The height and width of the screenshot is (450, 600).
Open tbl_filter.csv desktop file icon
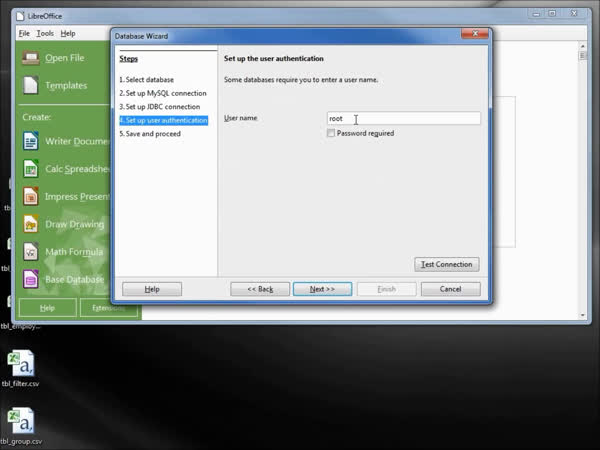point(20,363)
